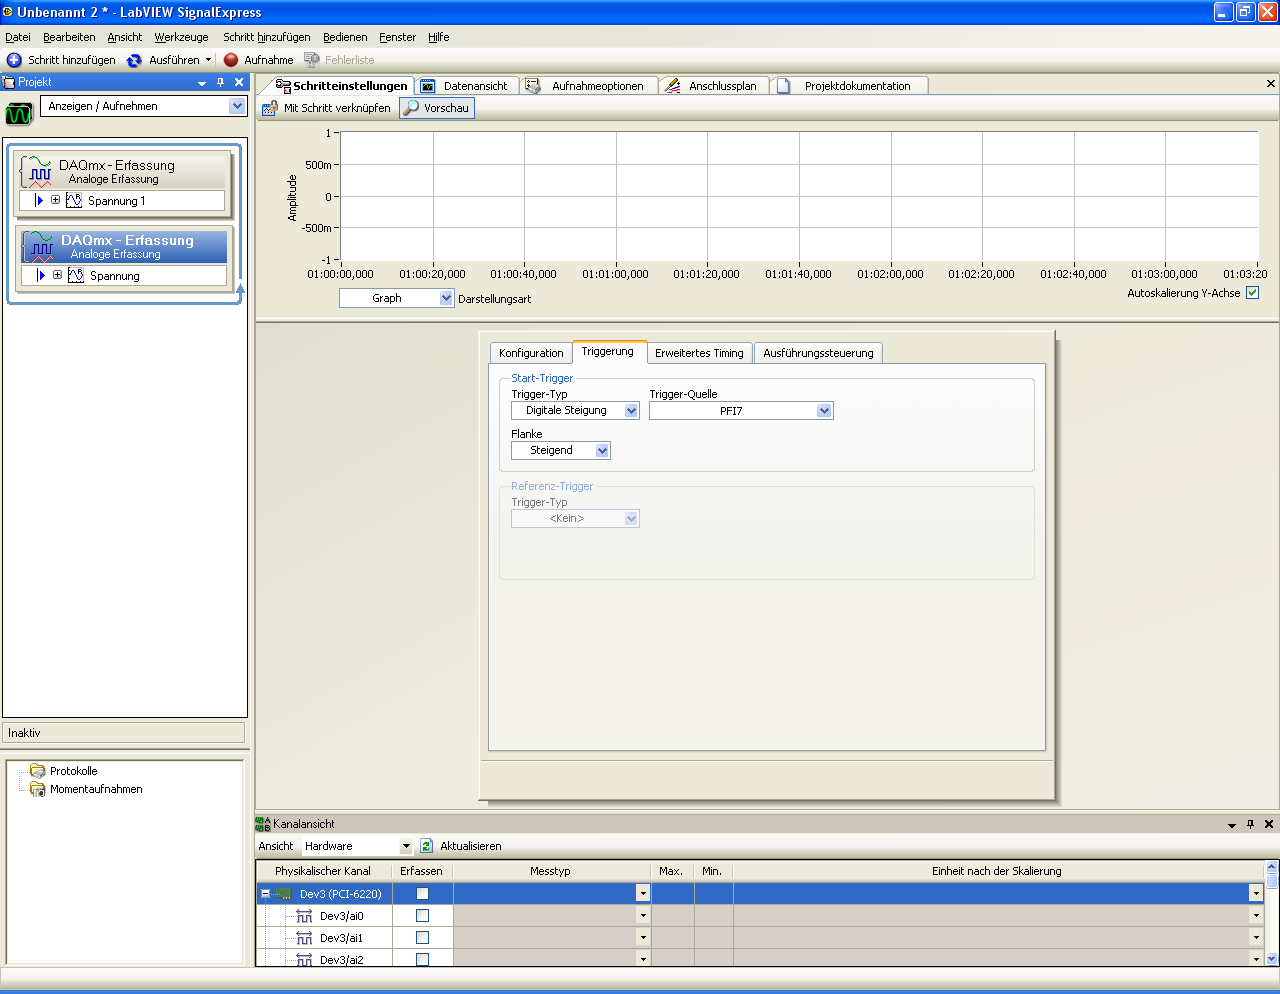The image size is (1280, 994).
Task: Open the Ausführen dropdown arrow in toolbar
Action: pos(208,60)
